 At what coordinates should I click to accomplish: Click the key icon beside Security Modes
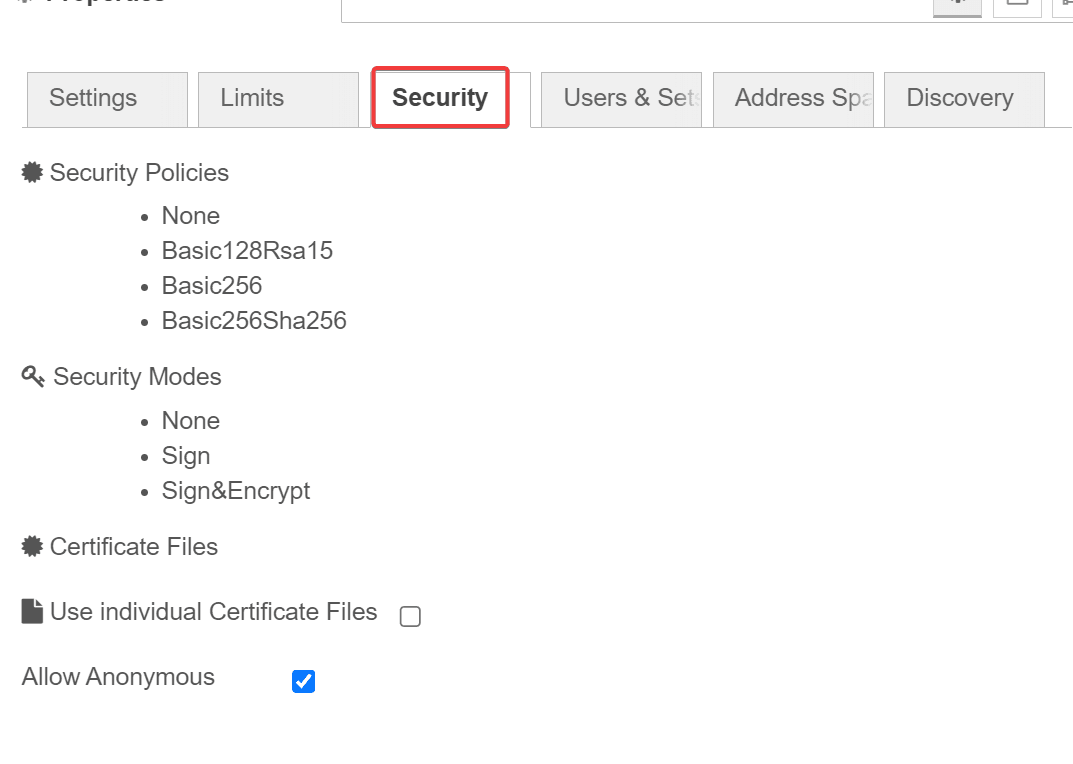[31, 376]
